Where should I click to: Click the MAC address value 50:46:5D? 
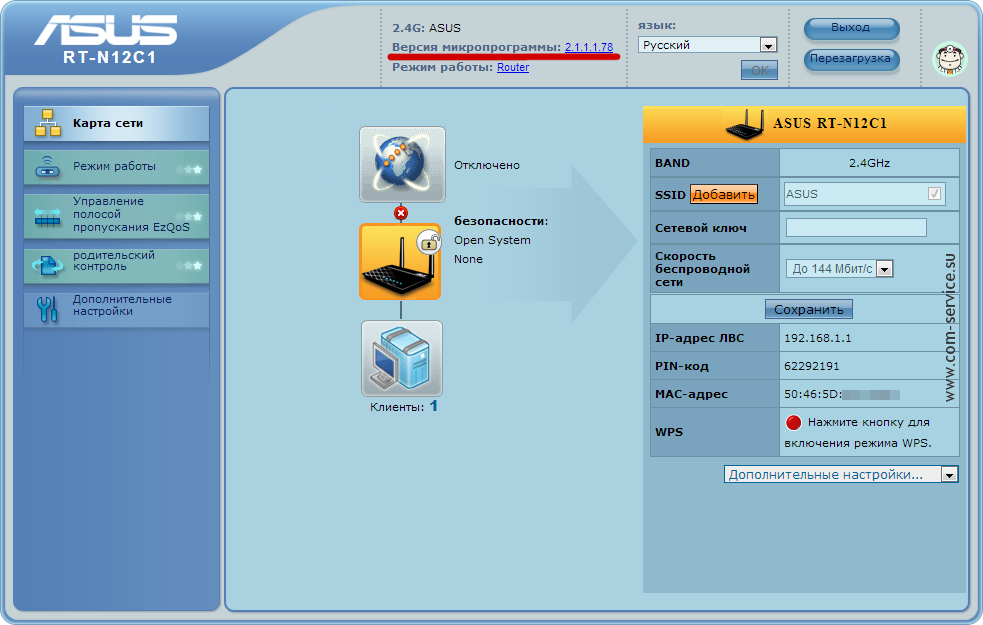[842, 394]
